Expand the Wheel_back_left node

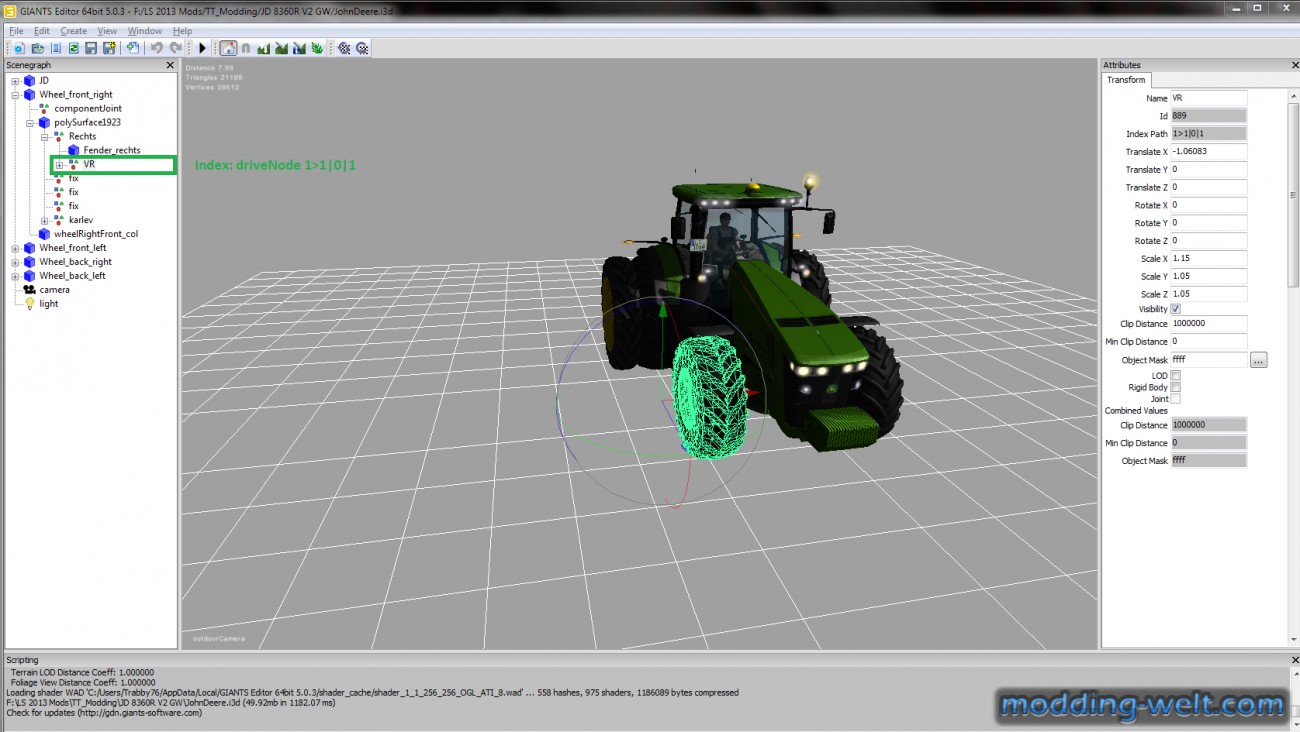coord(16,276)
